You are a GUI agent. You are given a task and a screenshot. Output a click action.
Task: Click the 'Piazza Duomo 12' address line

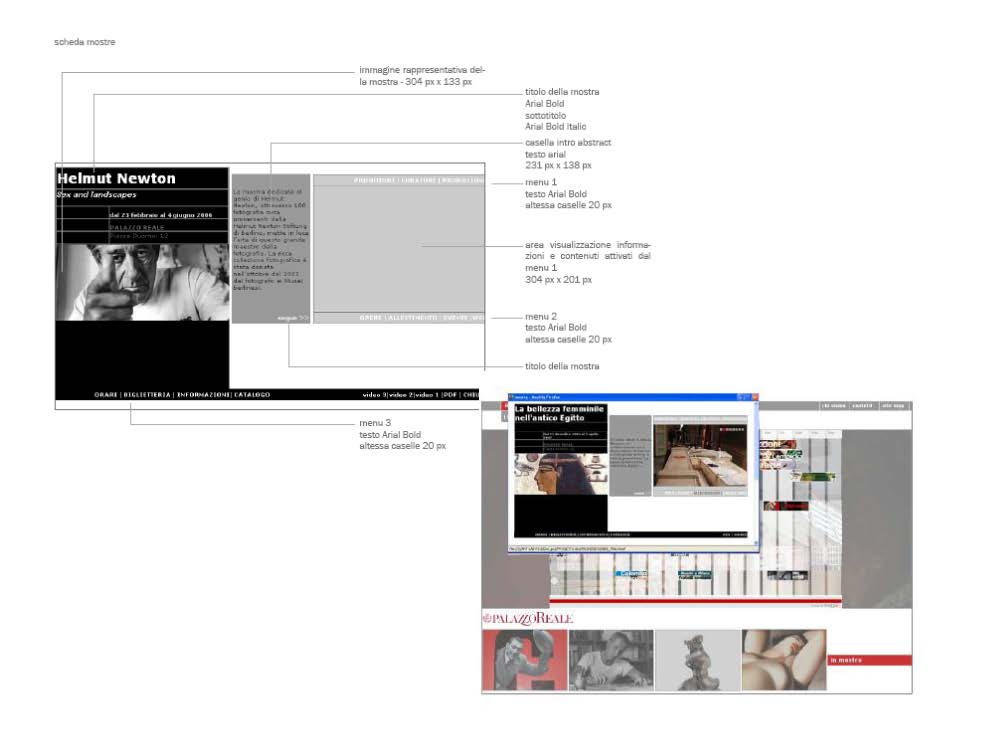pos(139,236)
